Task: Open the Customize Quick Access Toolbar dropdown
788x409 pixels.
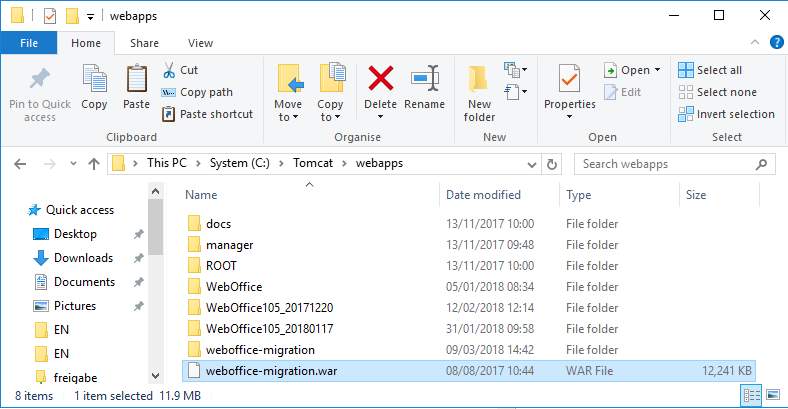Action: coord(90,17)
